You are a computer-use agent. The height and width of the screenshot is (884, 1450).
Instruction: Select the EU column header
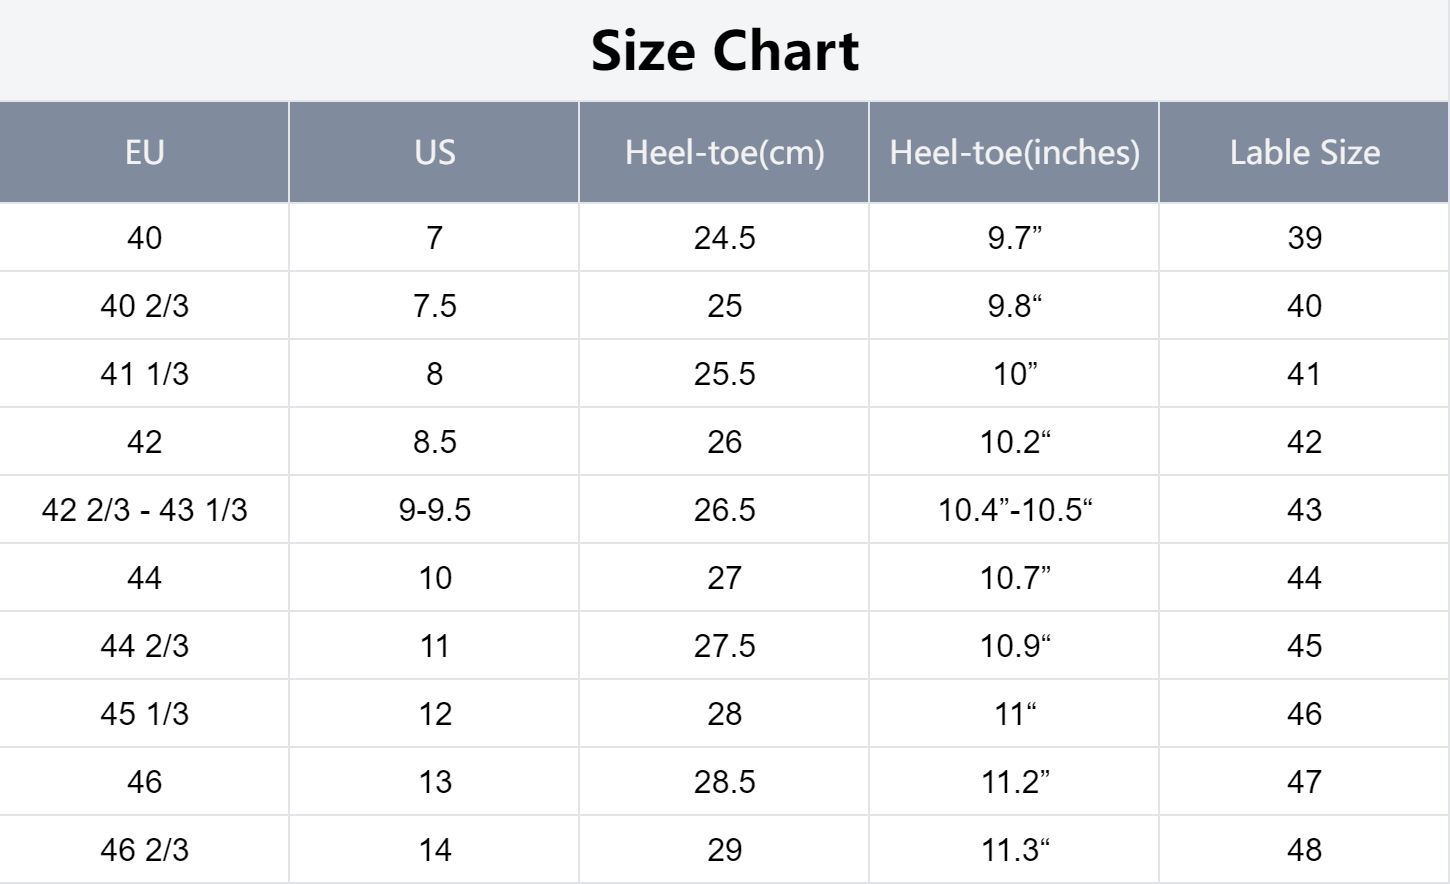pyautogui.click(x=144, y=152)
